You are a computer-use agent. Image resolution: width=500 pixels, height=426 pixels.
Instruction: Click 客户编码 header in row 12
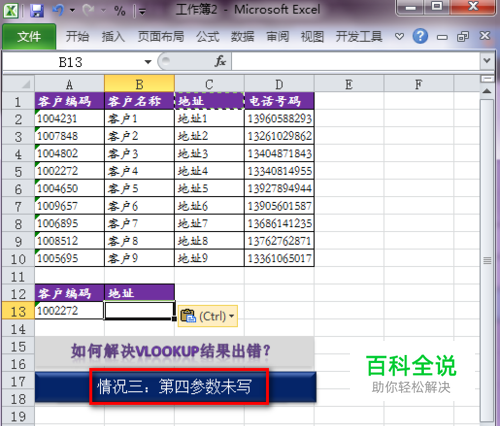69,293
